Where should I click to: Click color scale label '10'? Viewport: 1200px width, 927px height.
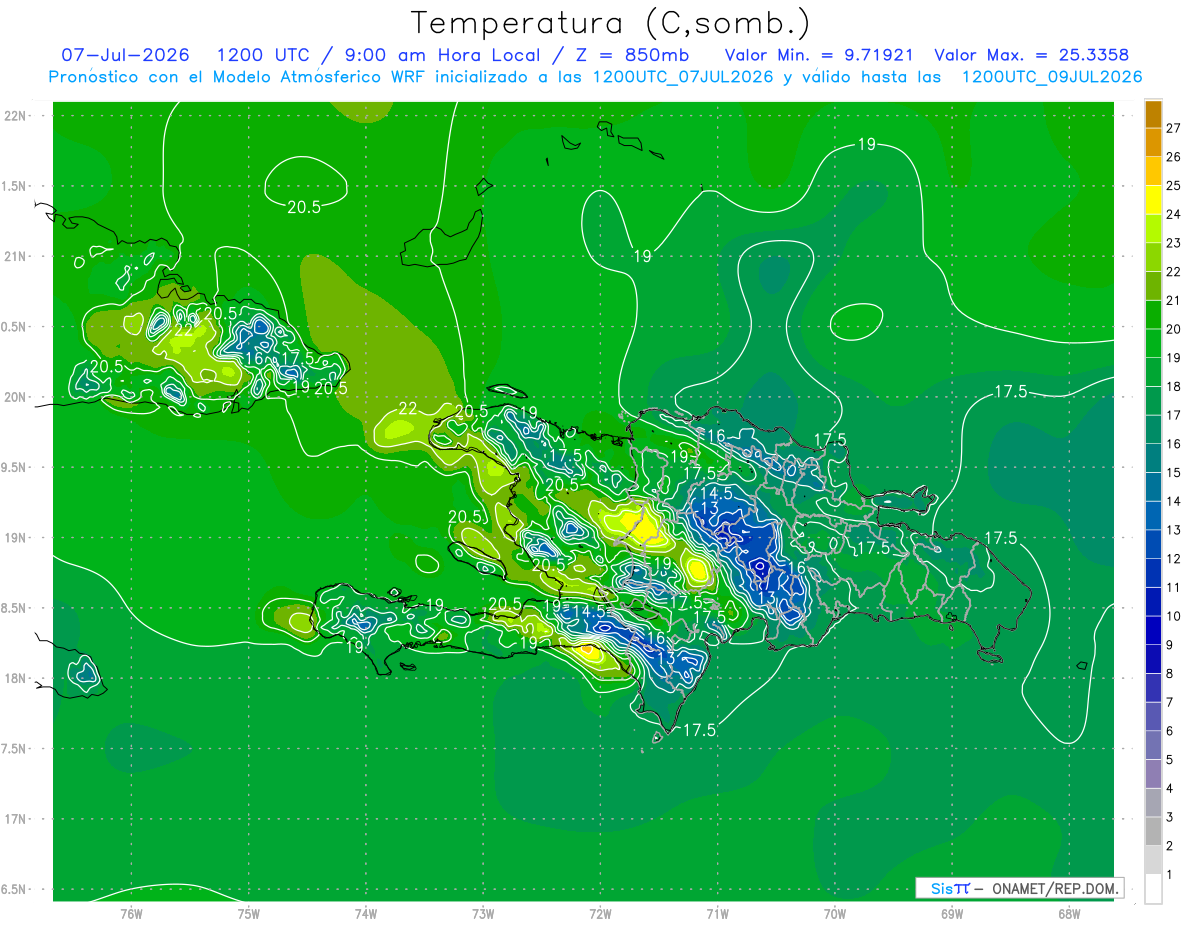click(x=1174, y=616)
